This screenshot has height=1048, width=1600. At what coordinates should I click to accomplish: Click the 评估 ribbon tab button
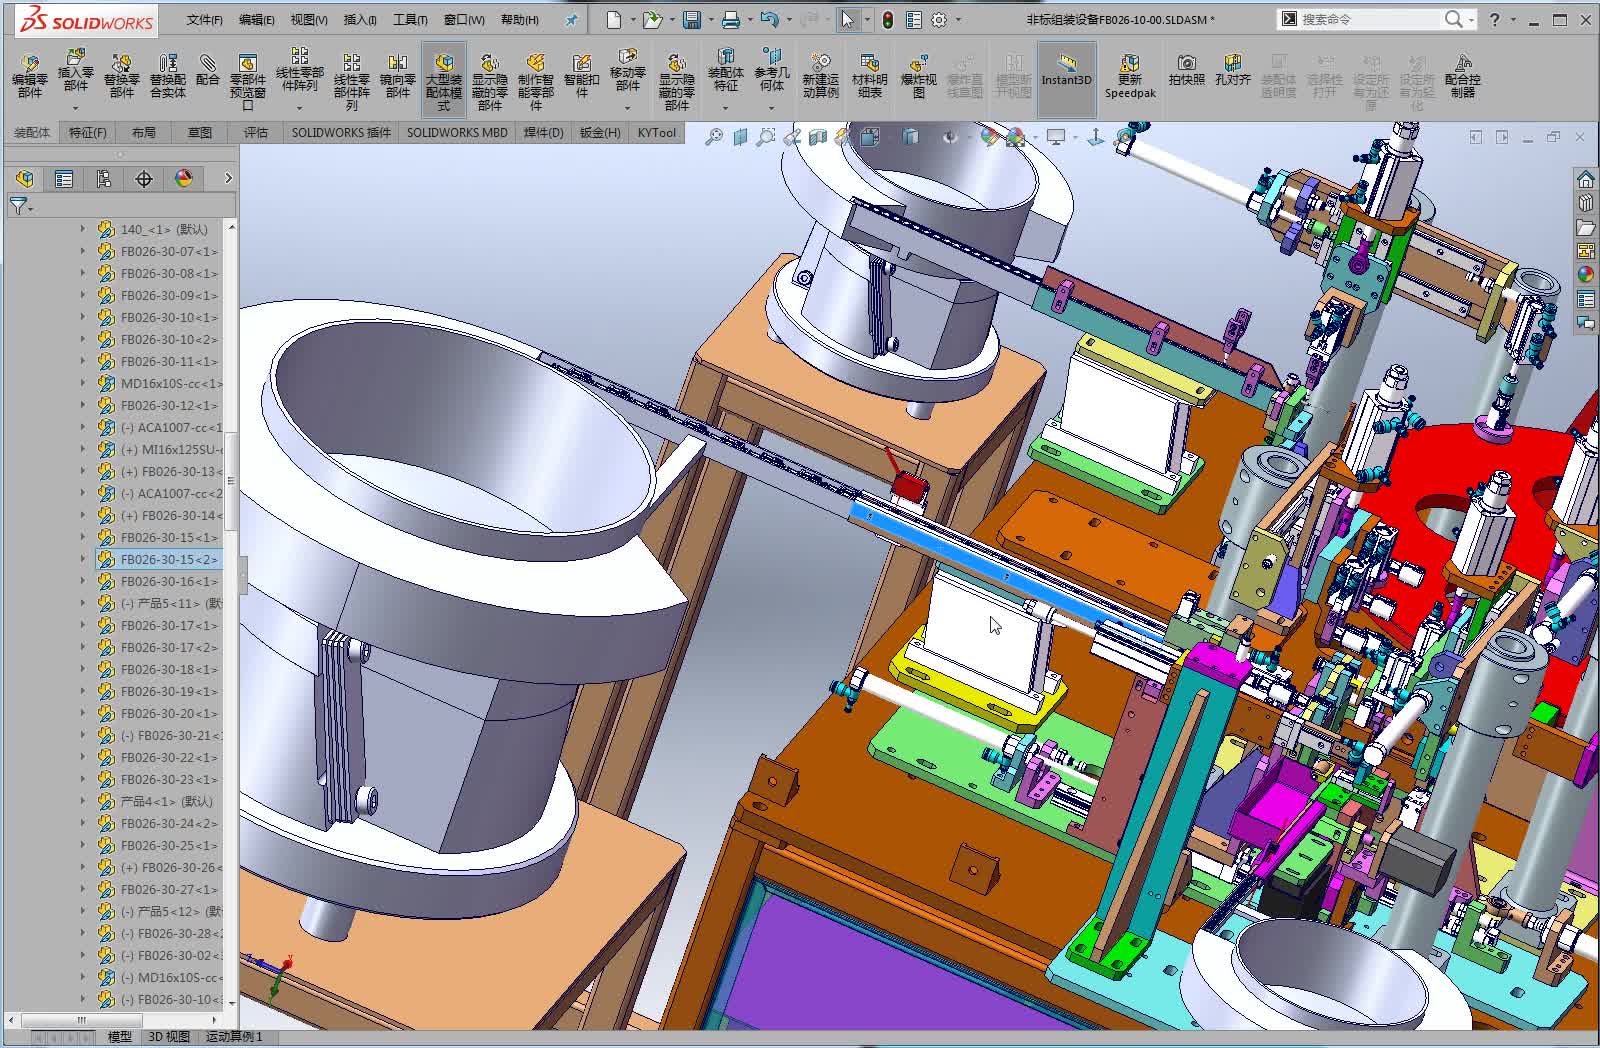point(255,132)
